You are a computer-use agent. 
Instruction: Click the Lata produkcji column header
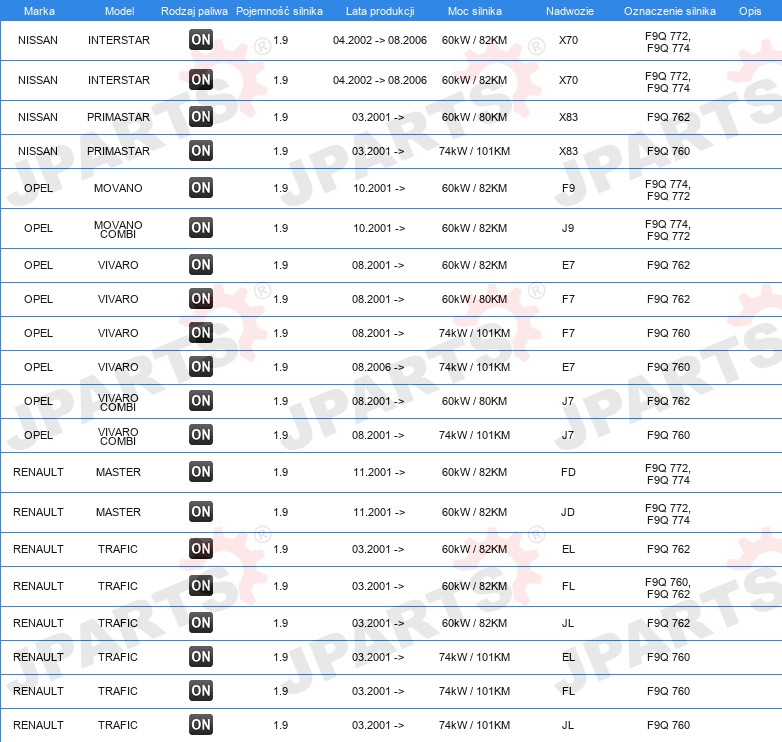point(380,11)
